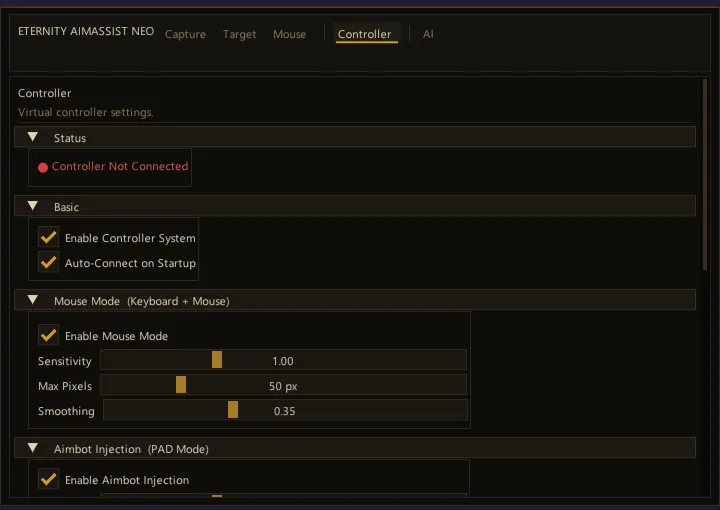Click the ETERNITY AIMASSIST NEO title
720x510 pixels.
tap(86, 31)
